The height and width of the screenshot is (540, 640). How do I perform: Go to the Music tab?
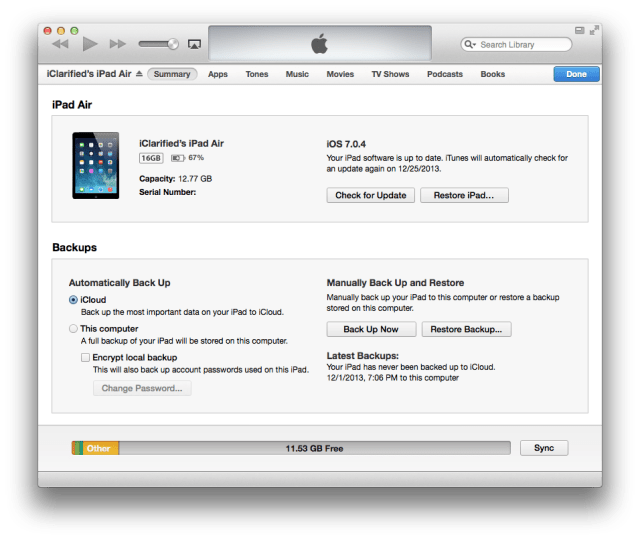297,74
